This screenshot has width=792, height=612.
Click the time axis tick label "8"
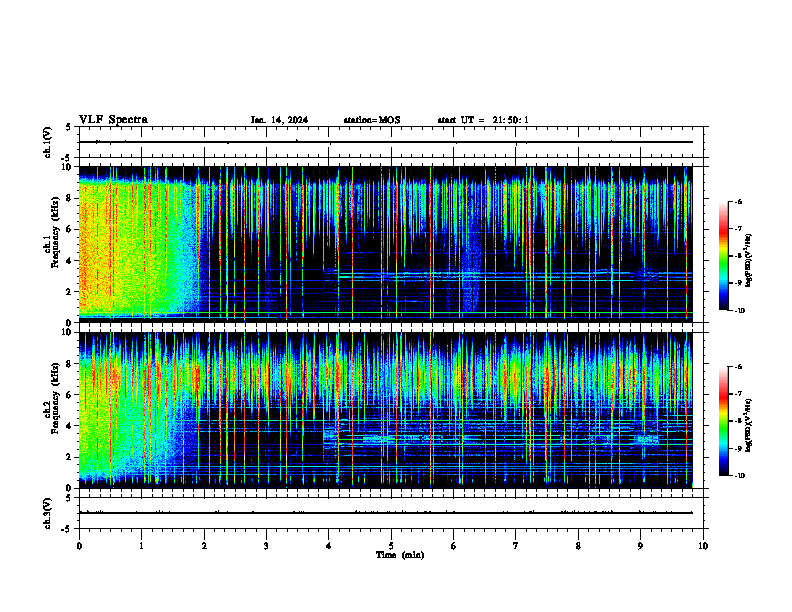(x=578, y=546)
